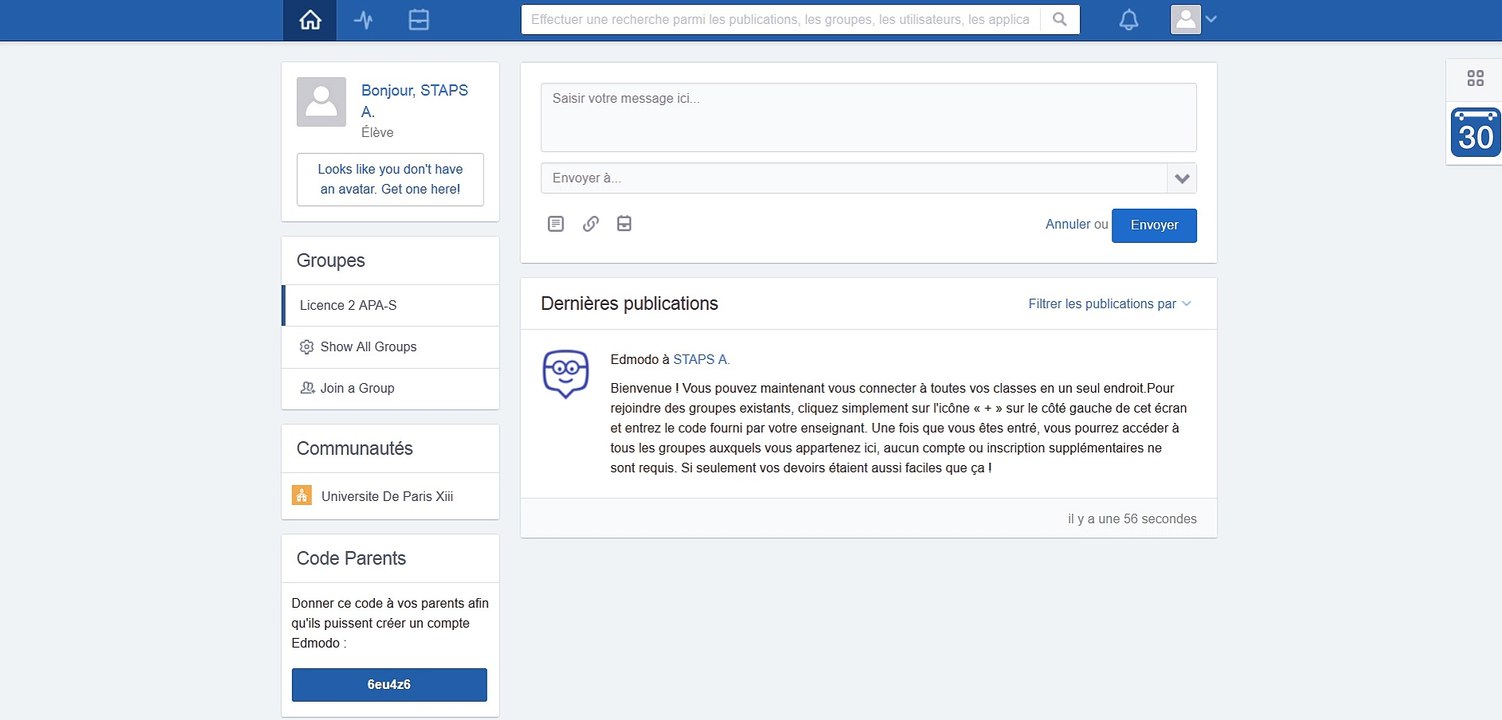Open the notifications bell
Image resolution: width=1502 pixels, height=720 pixels.
(x=1129, y=20)
